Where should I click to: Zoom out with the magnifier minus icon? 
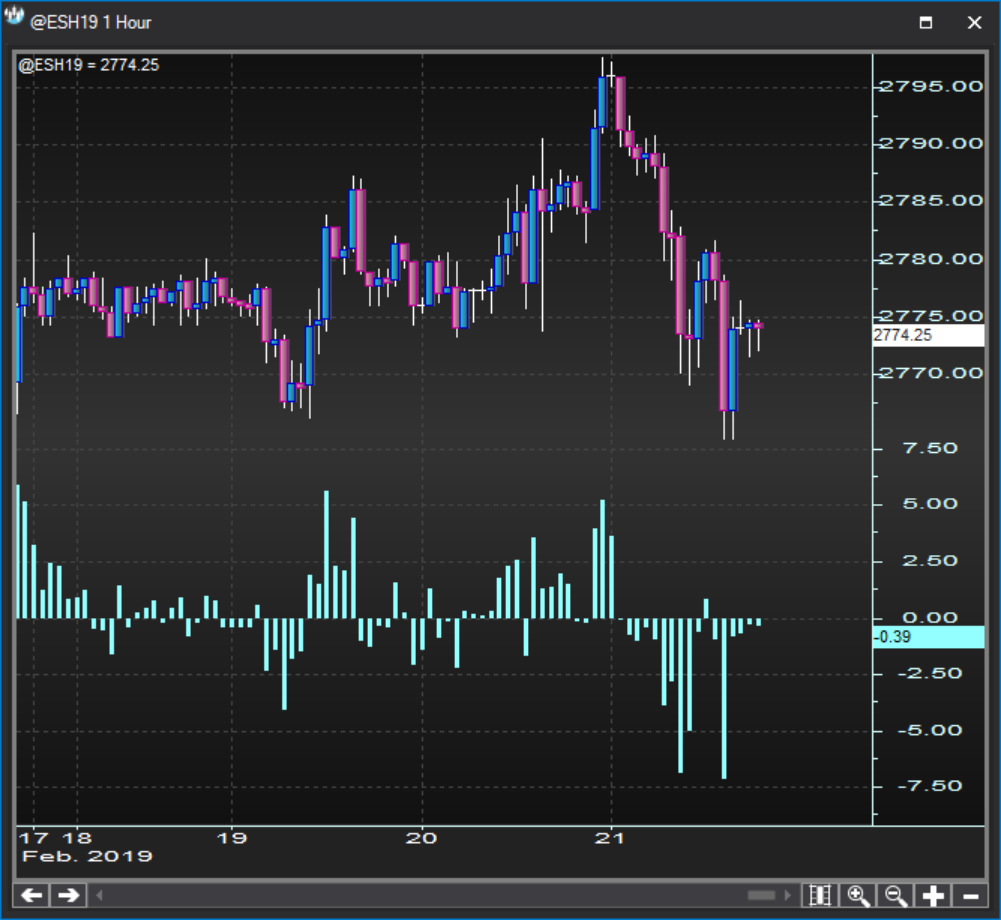[895, 895]
